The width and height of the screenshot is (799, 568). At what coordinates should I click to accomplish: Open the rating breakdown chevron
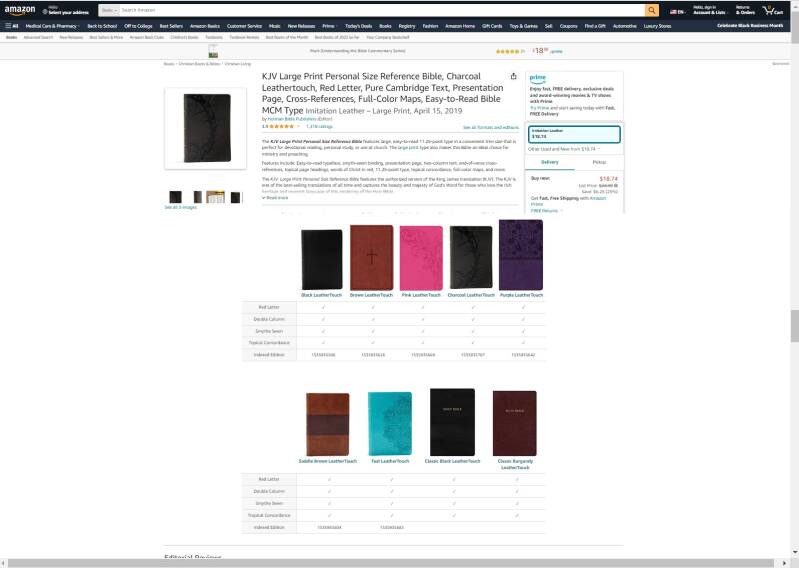click(299, 126)
